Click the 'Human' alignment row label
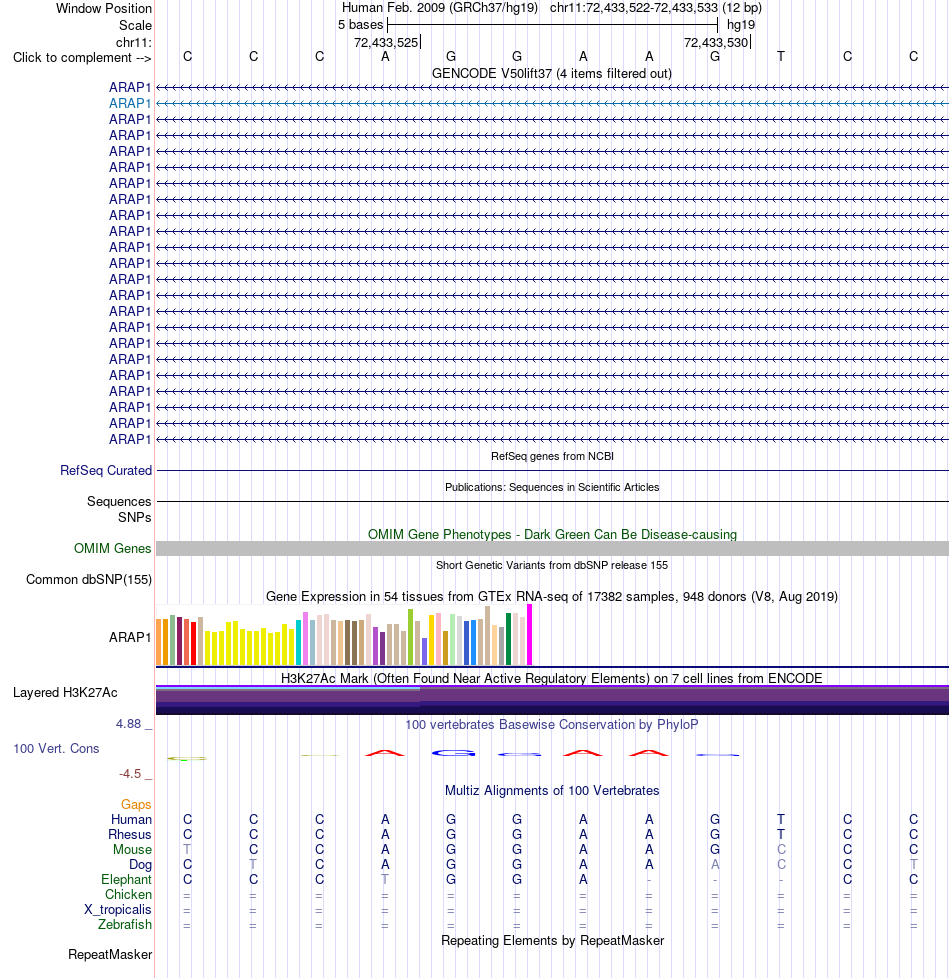 (x=131, y=820)
